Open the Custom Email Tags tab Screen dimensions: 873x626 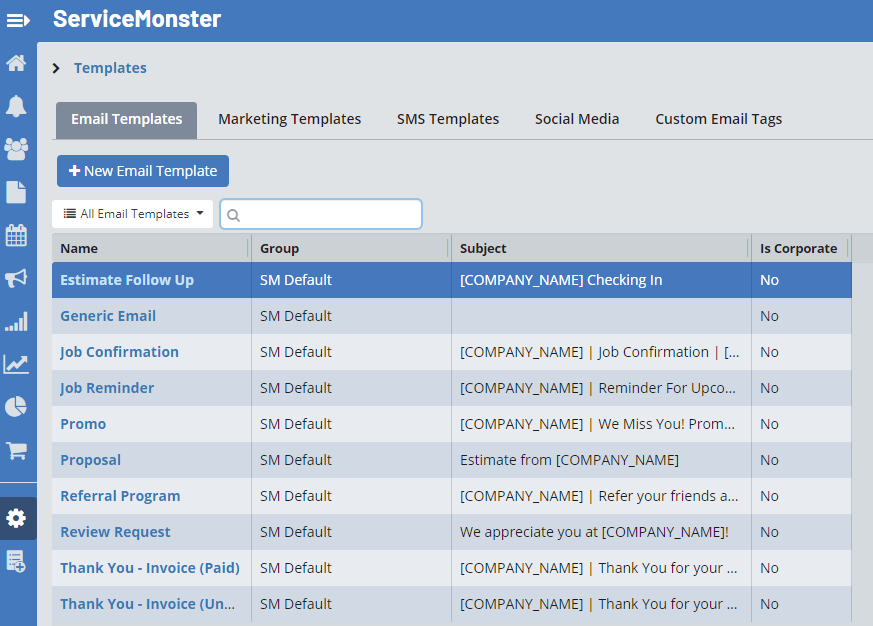click(718, 119)
